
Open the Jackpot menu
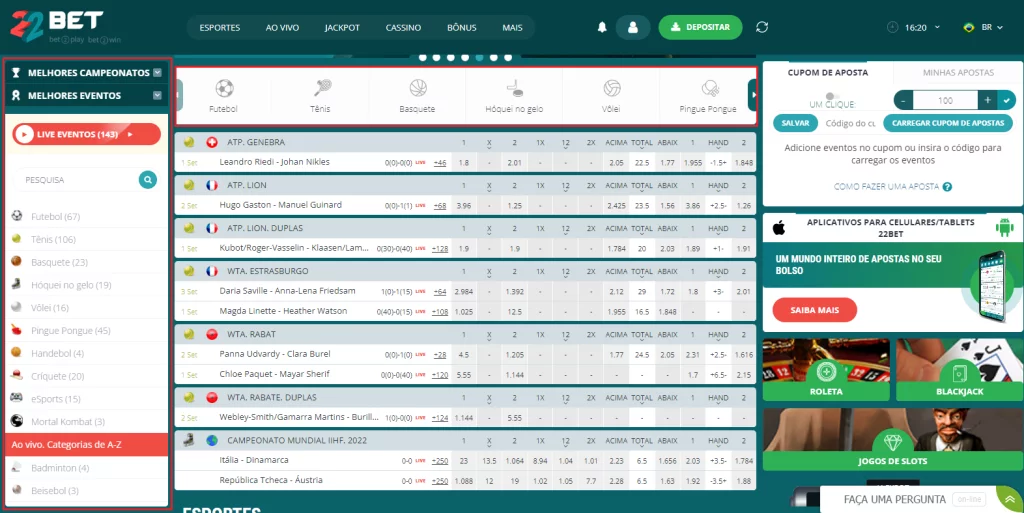pos(342,27)
